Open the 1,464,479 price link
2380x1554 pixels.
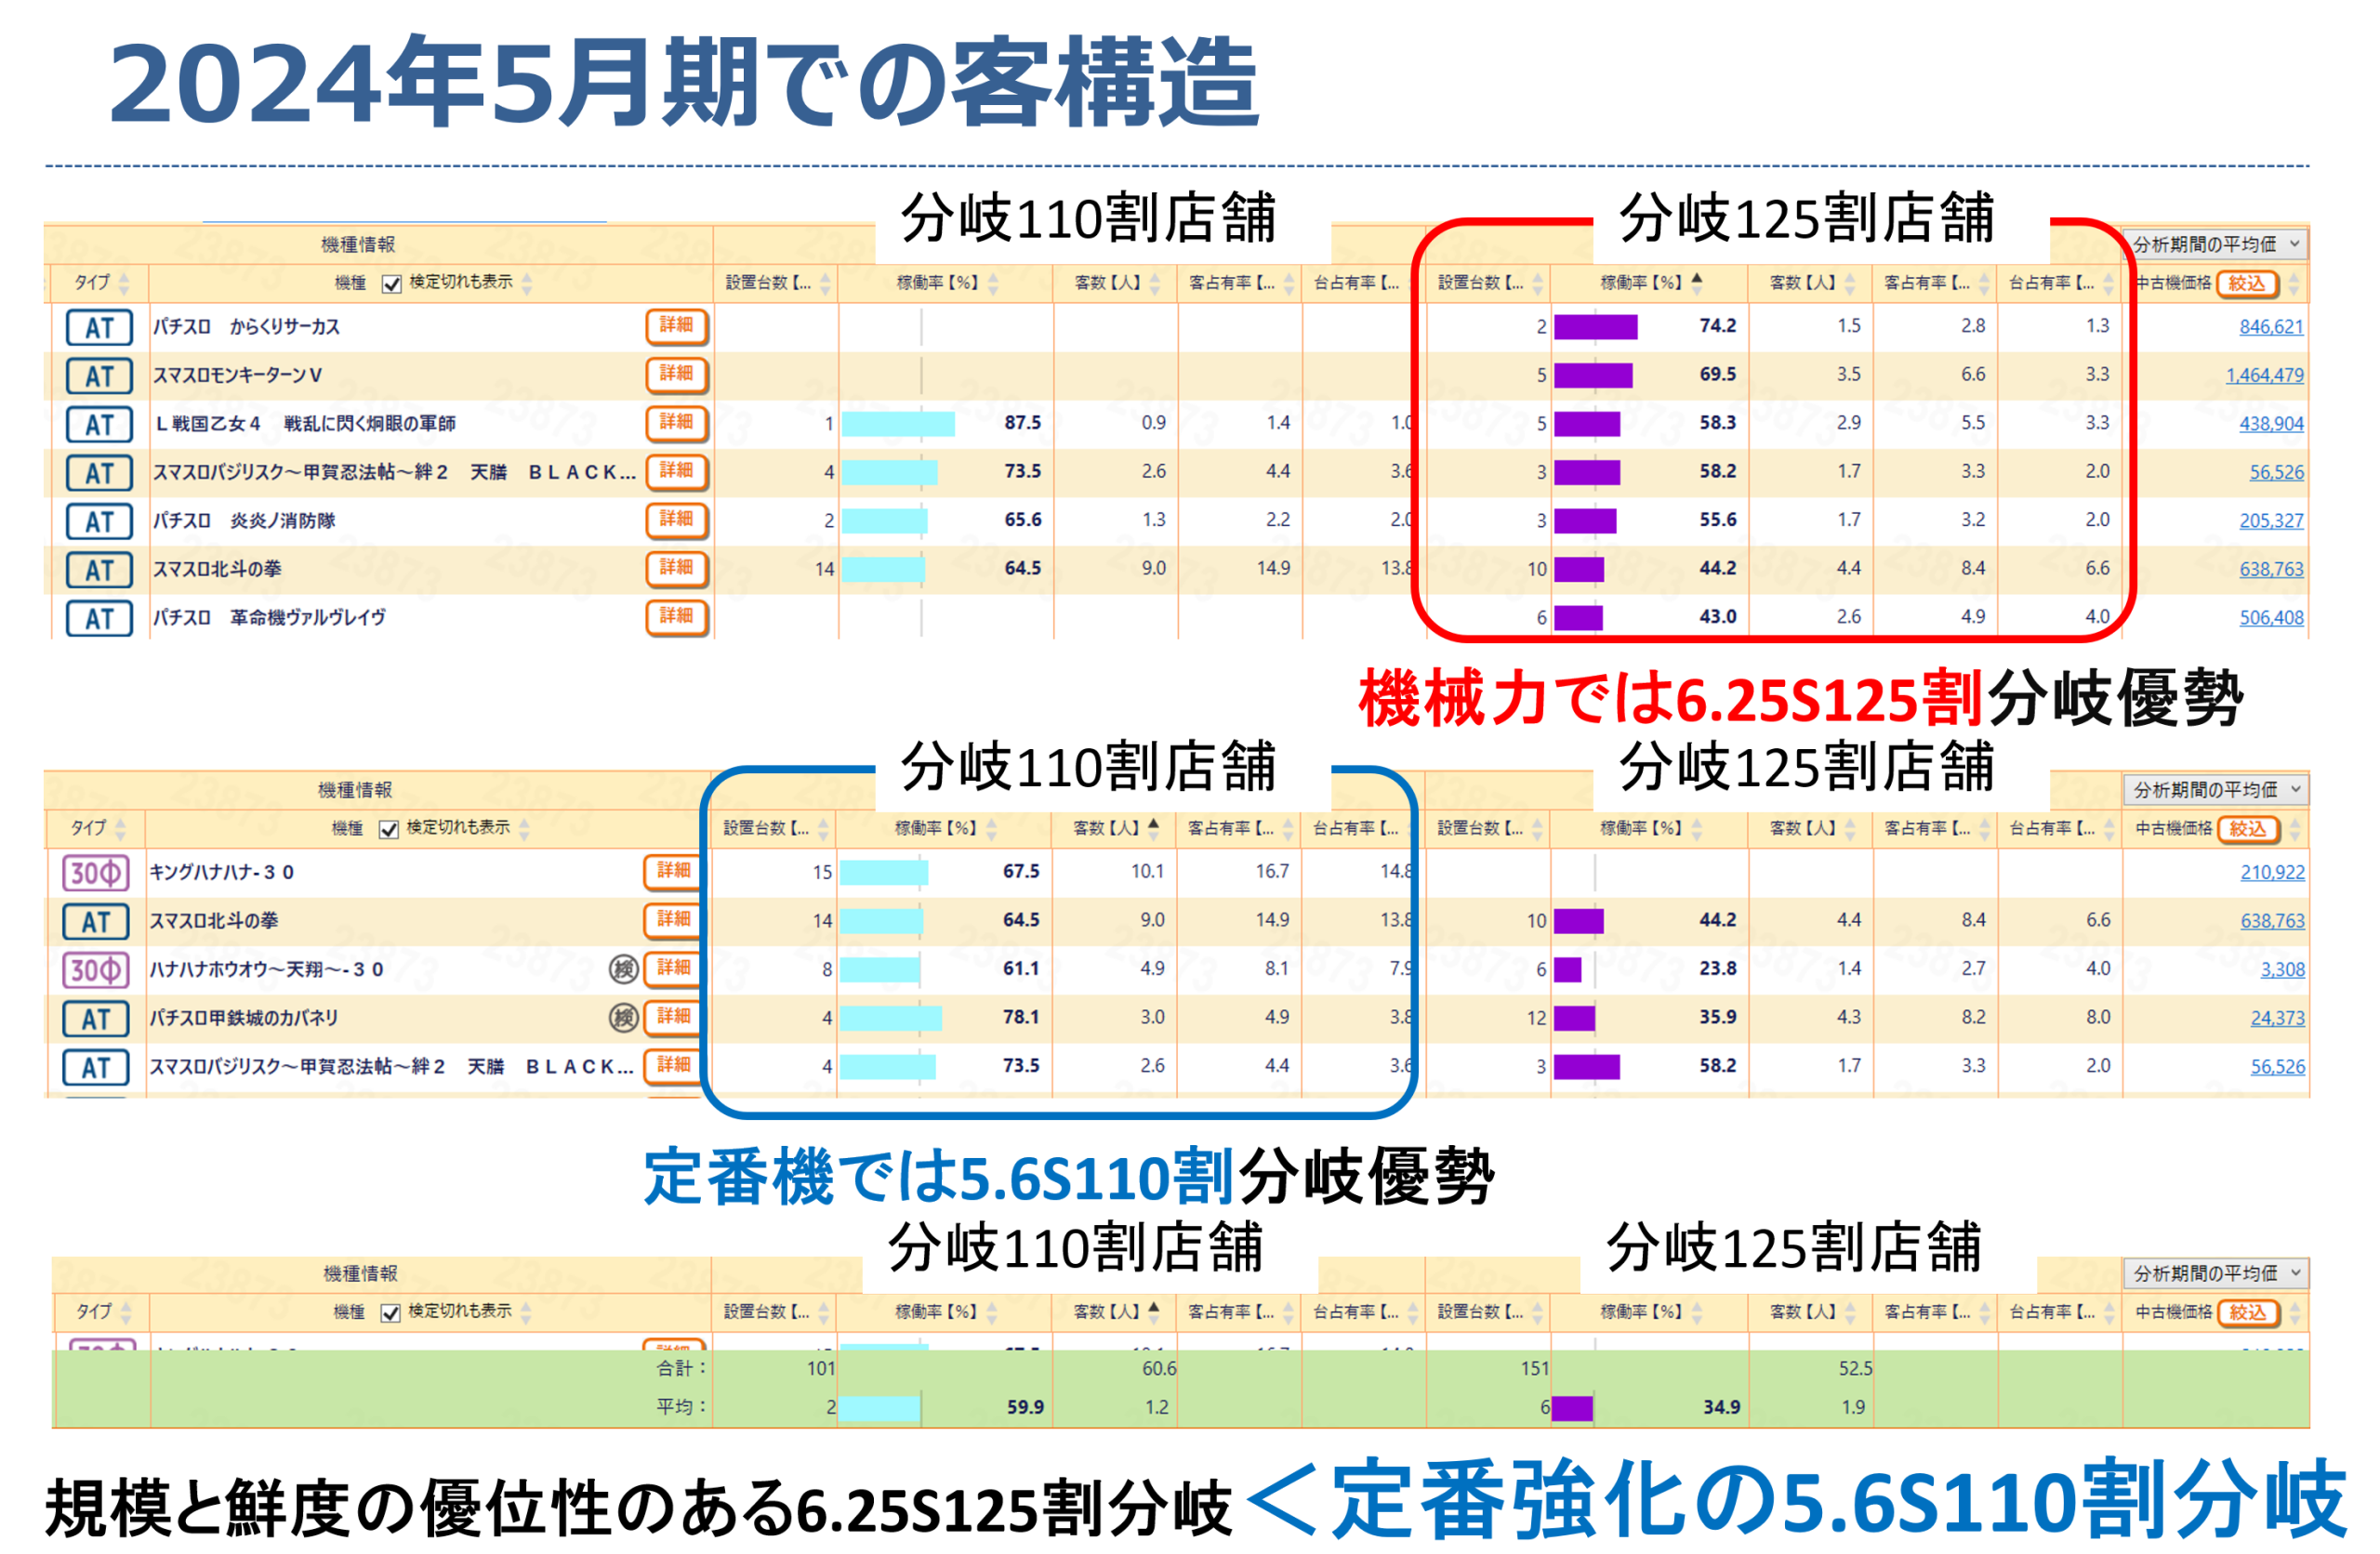tap(2265, 376)
